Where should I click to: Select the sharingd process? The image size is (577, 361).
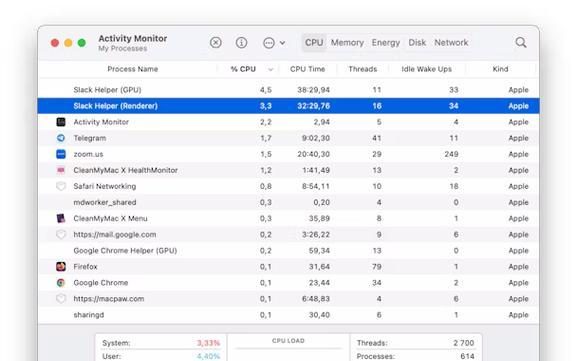(89, 315)
